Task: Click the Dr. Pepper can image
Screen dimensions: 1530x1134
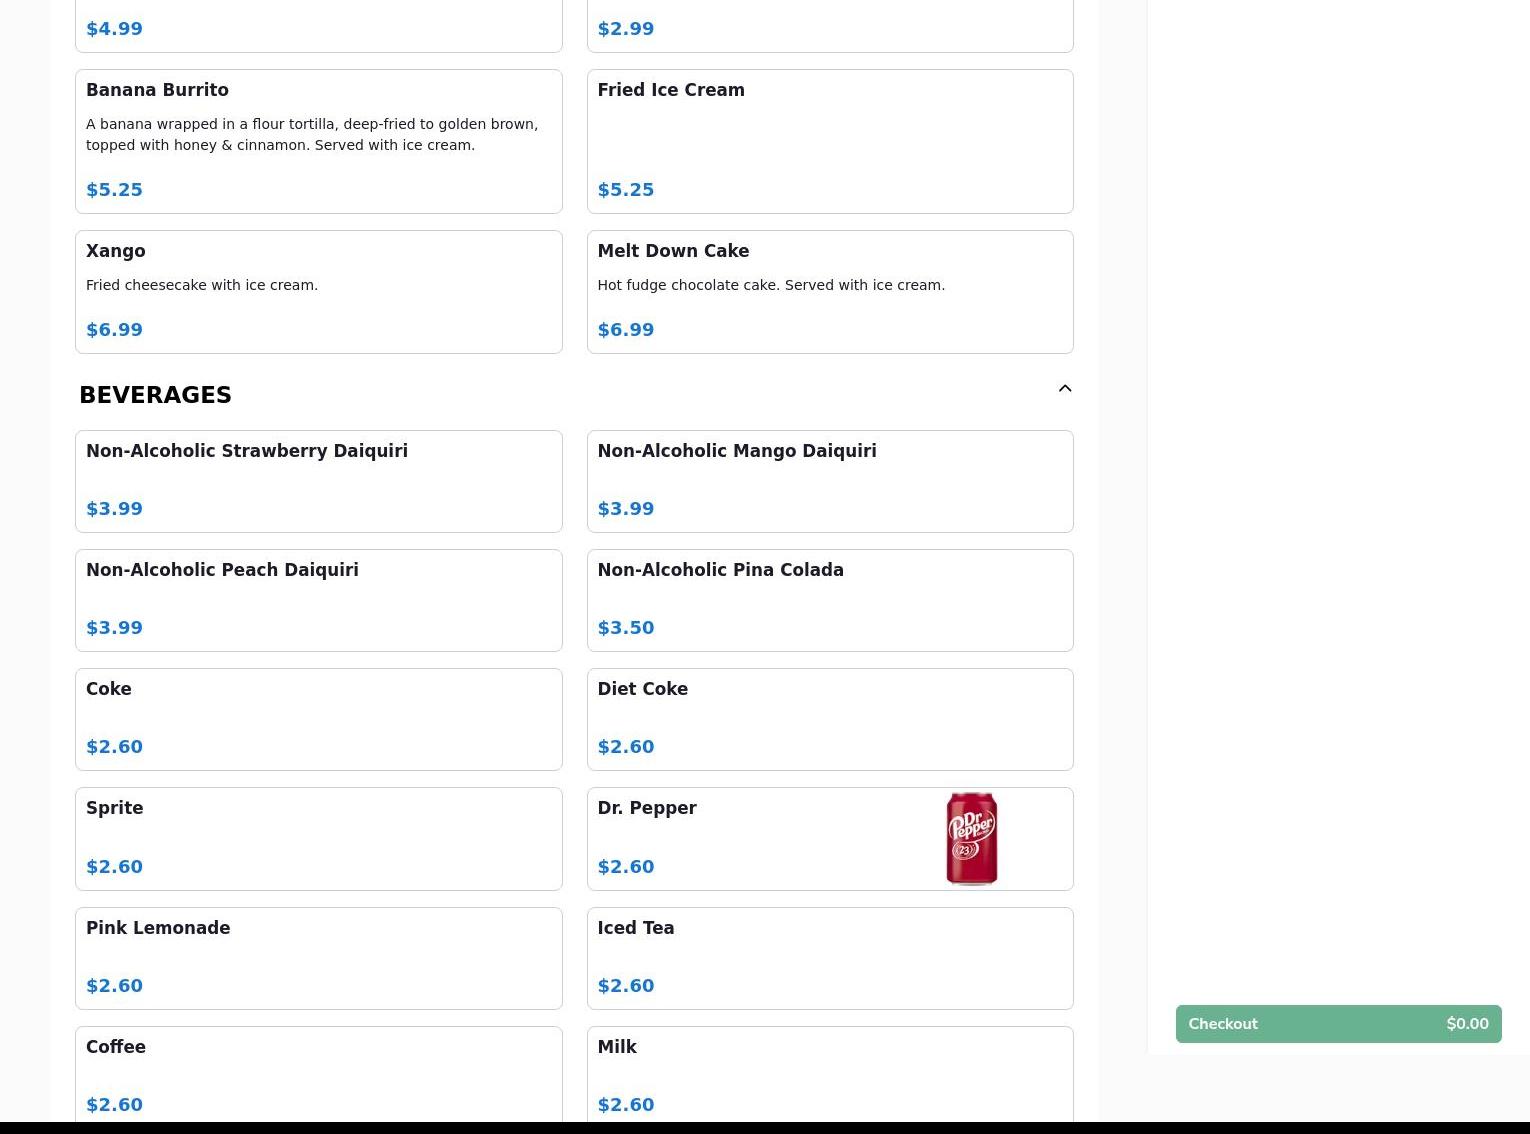Action: click(971, 838)
